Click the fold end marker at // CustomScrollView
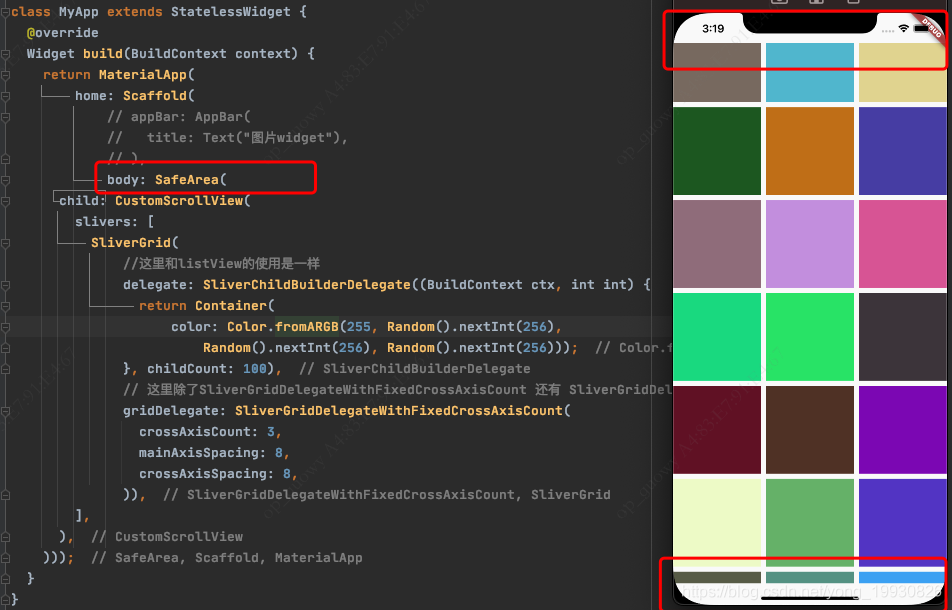Screen dimensions: 952x610 pyautogui.click(x=5, y=537)
